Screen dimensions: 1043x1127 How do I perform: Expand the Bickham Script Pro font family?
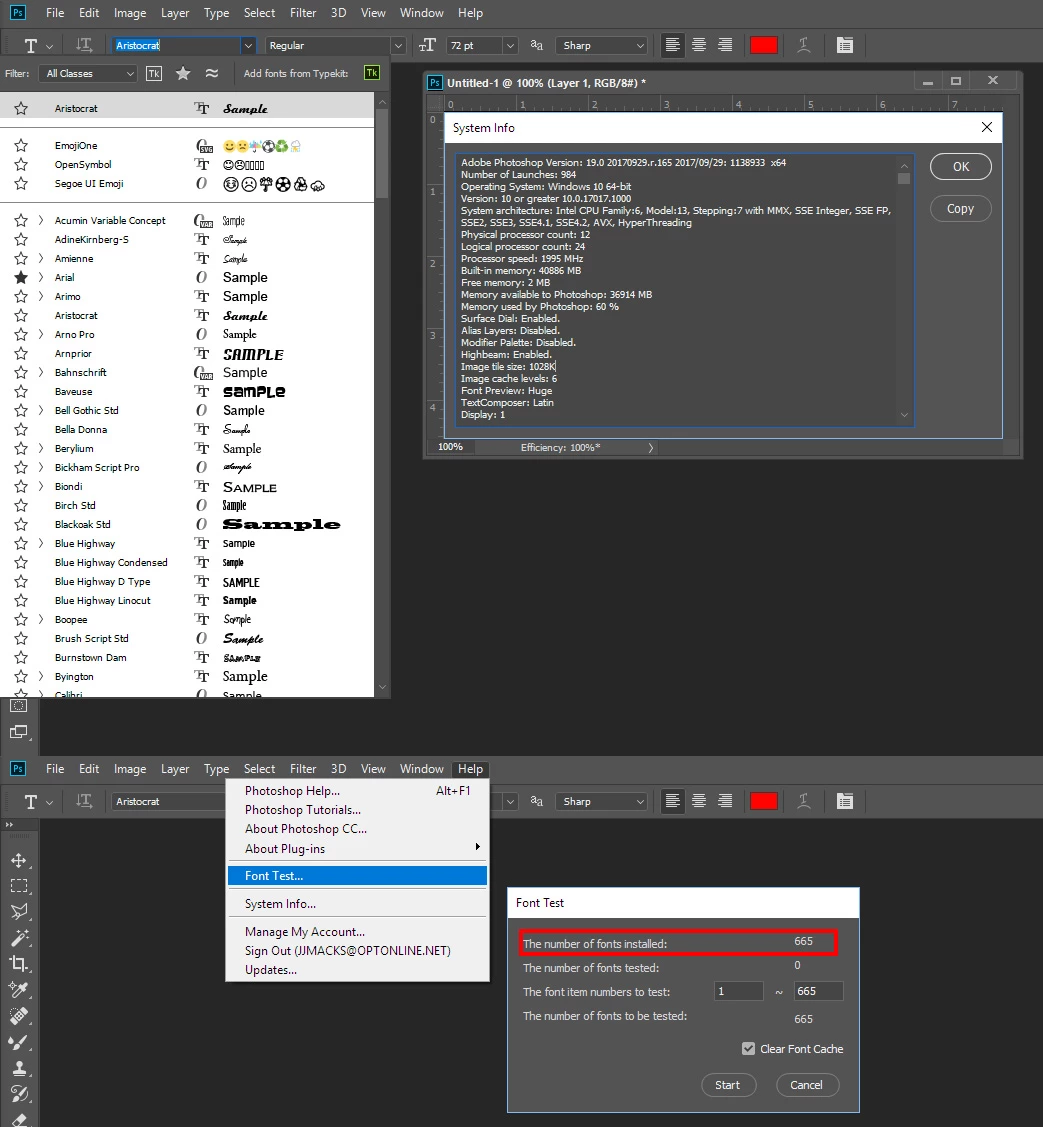point(41,468)
